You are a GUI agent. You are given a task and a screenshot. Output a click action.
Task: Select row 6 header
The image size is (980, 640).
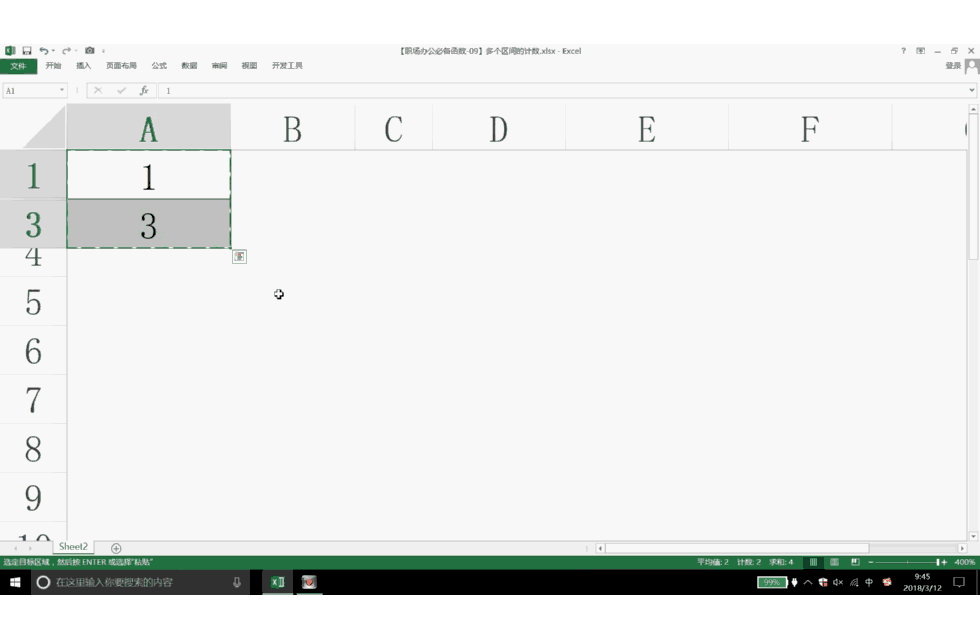pyautogui.click(x=33, y=351)
